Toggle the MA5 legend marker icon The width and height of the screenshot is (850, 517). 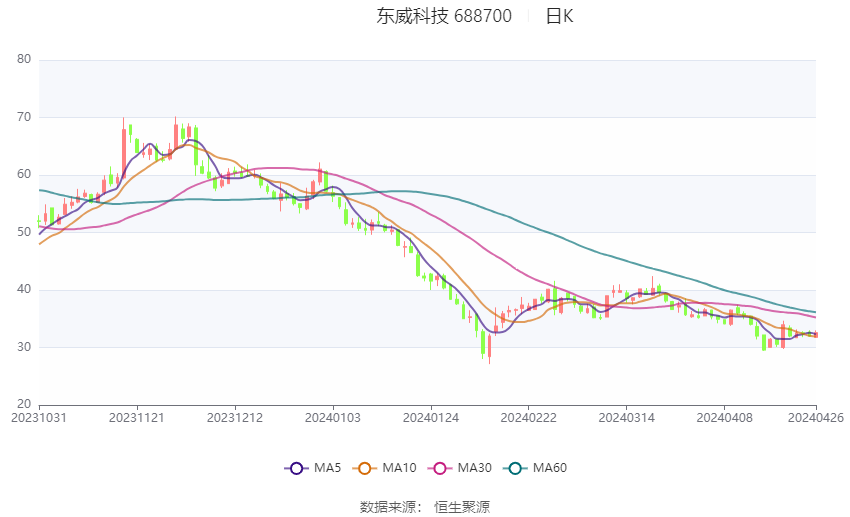coord(297,468)
